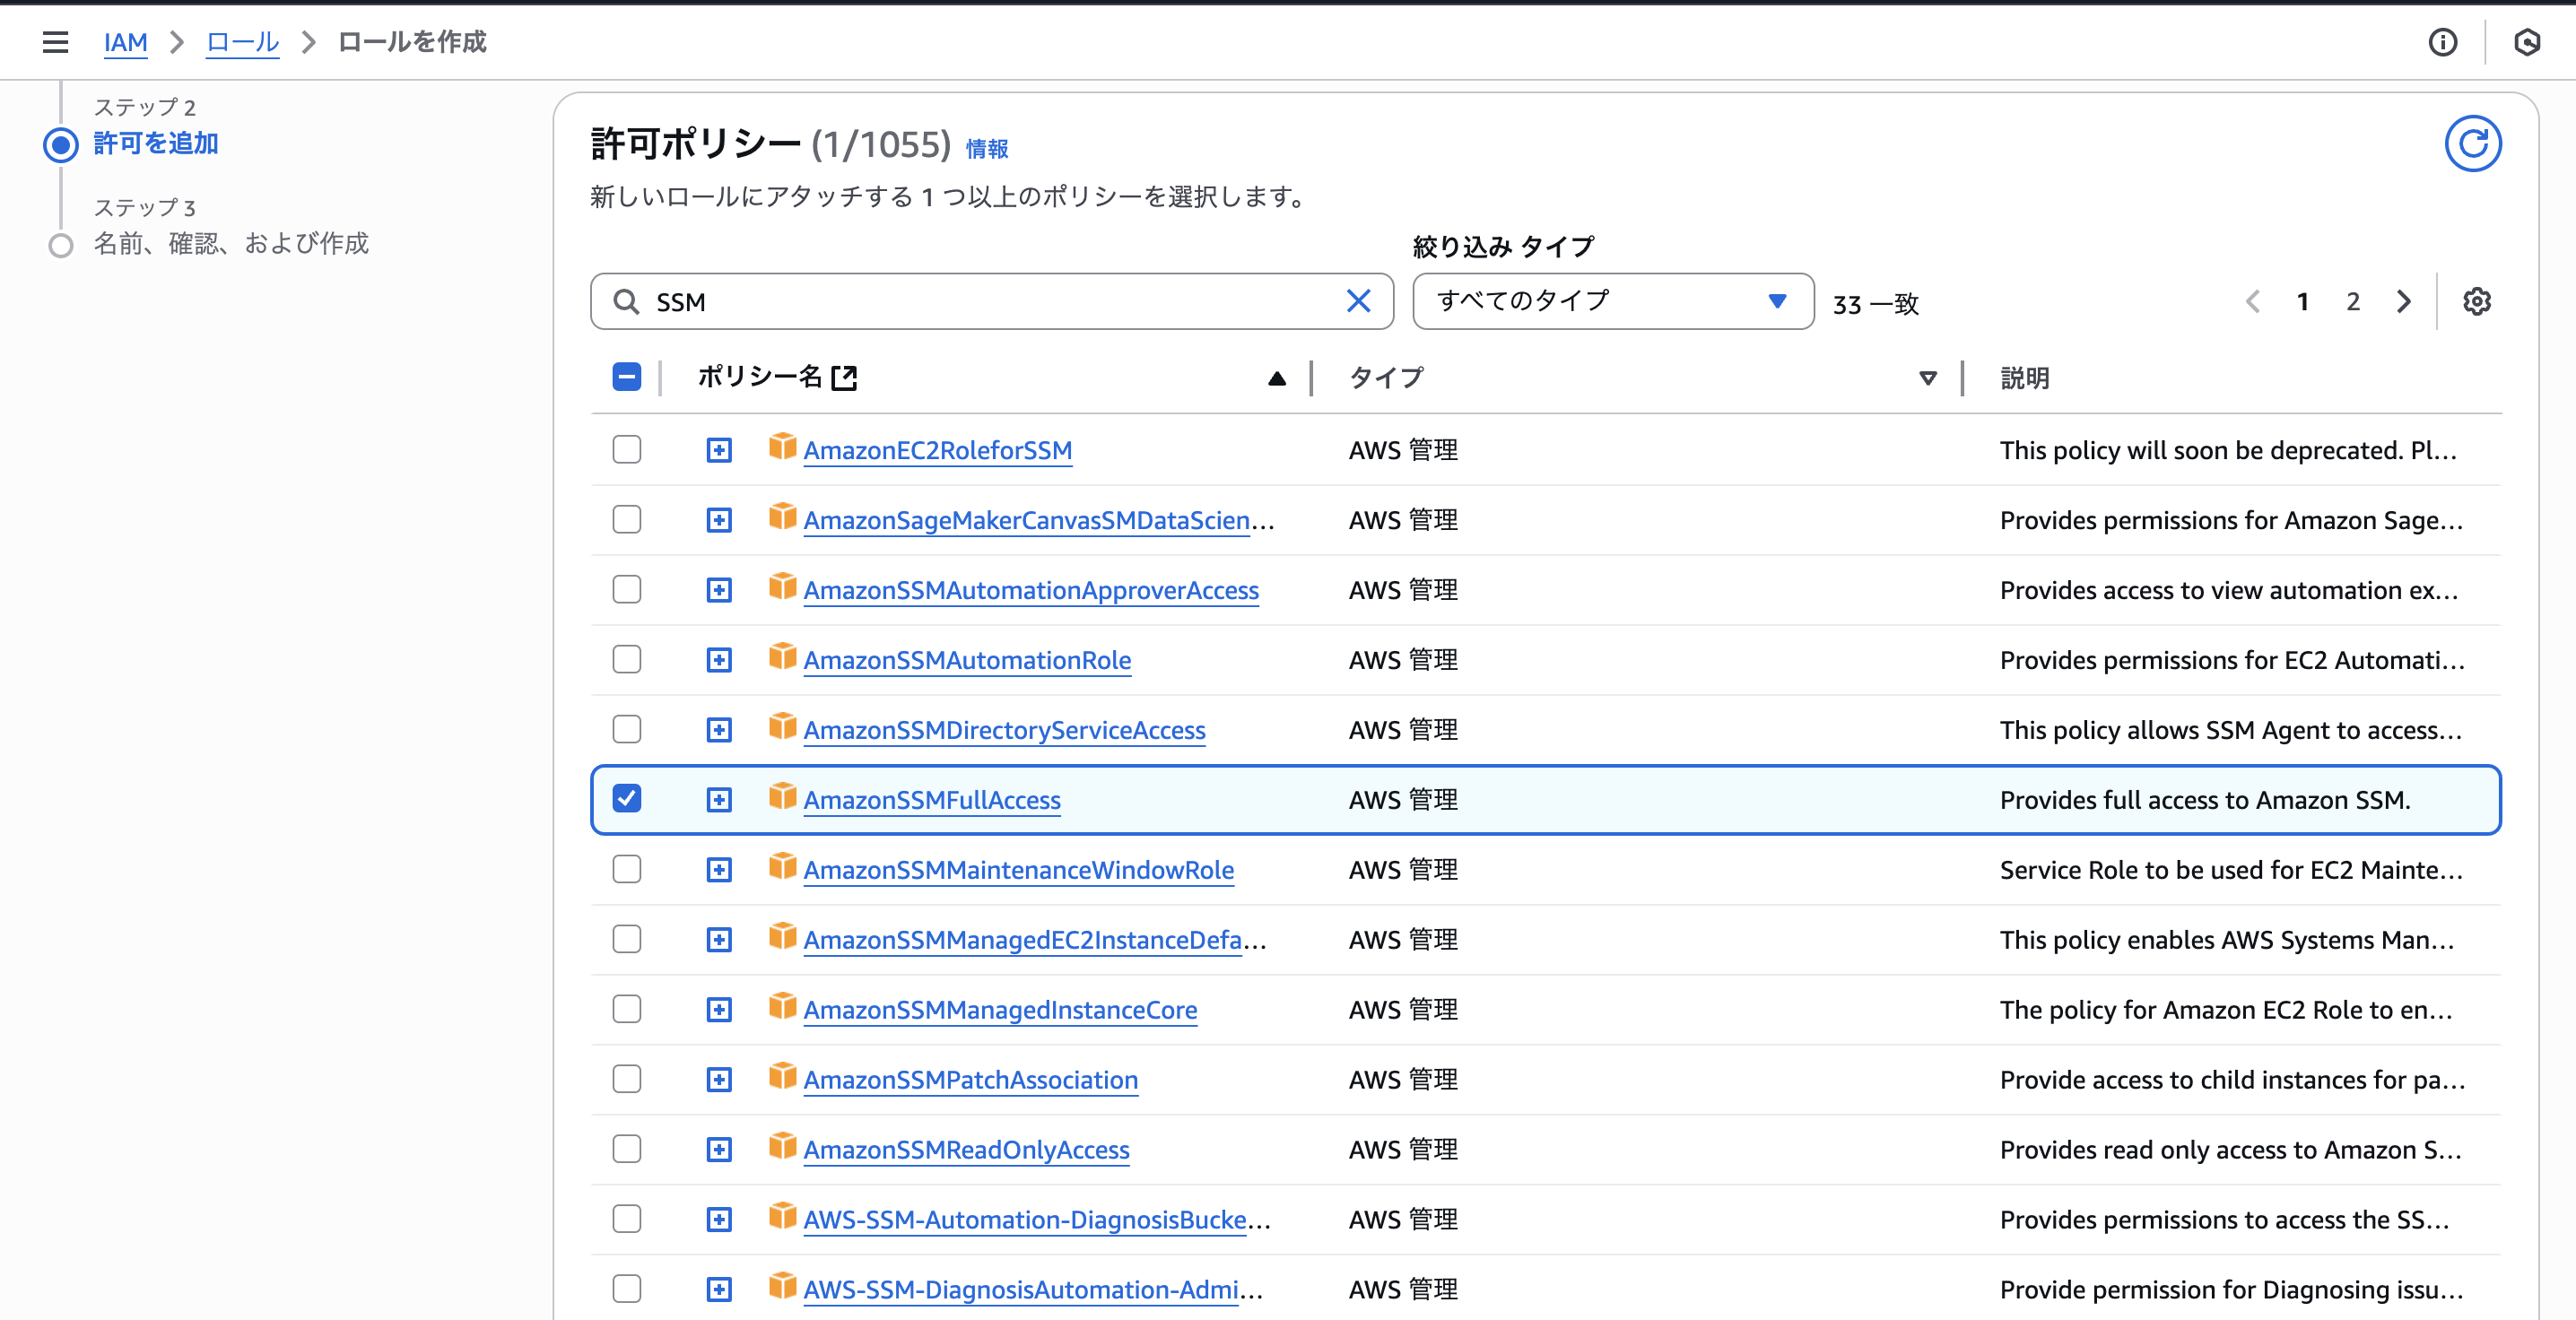Open policy names in new tab via external link icon

coord(845,377)
